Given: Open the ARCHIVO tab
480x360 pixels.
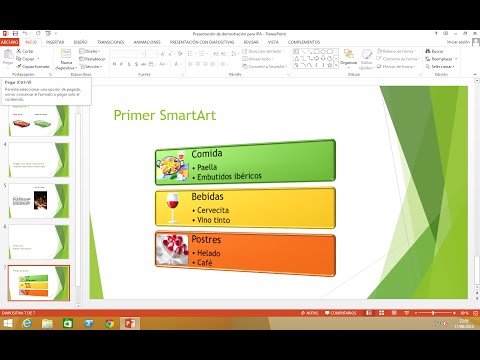Looking at the screenshot, I should 10,42.
